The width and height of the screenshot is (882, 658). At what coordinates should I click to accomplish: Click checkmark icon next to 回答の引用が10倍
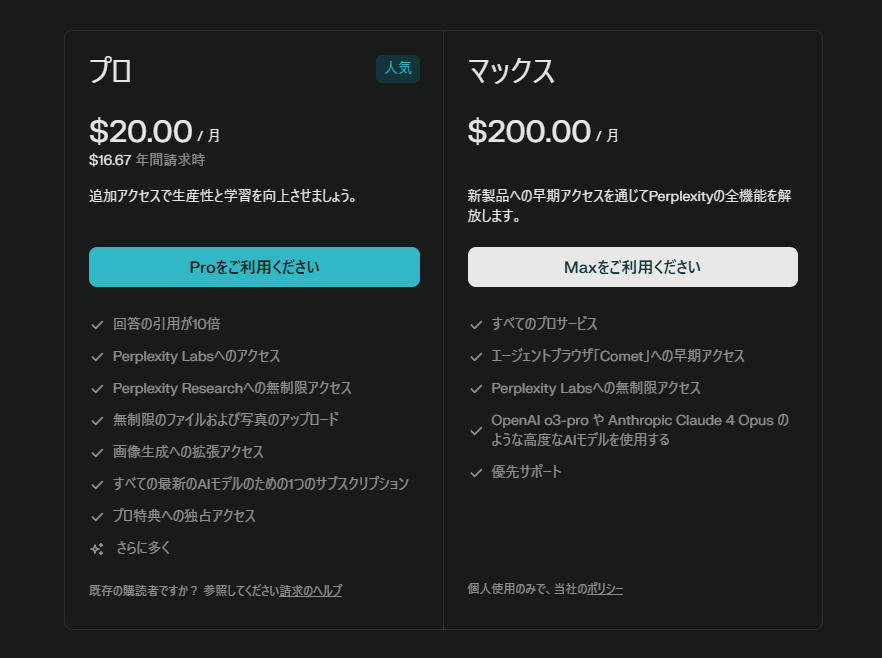pyautogui.click(x=97, y=324)
